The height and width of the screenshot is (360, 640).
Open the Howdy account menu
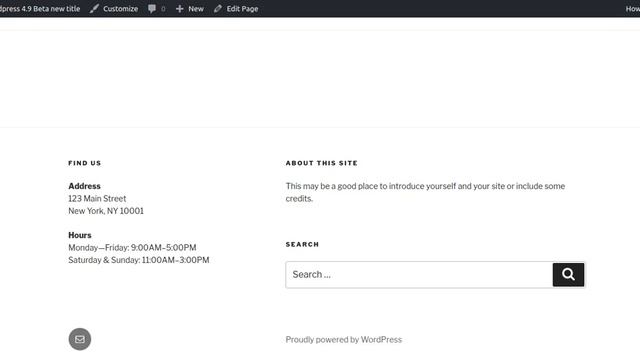(x=633, y=9)
